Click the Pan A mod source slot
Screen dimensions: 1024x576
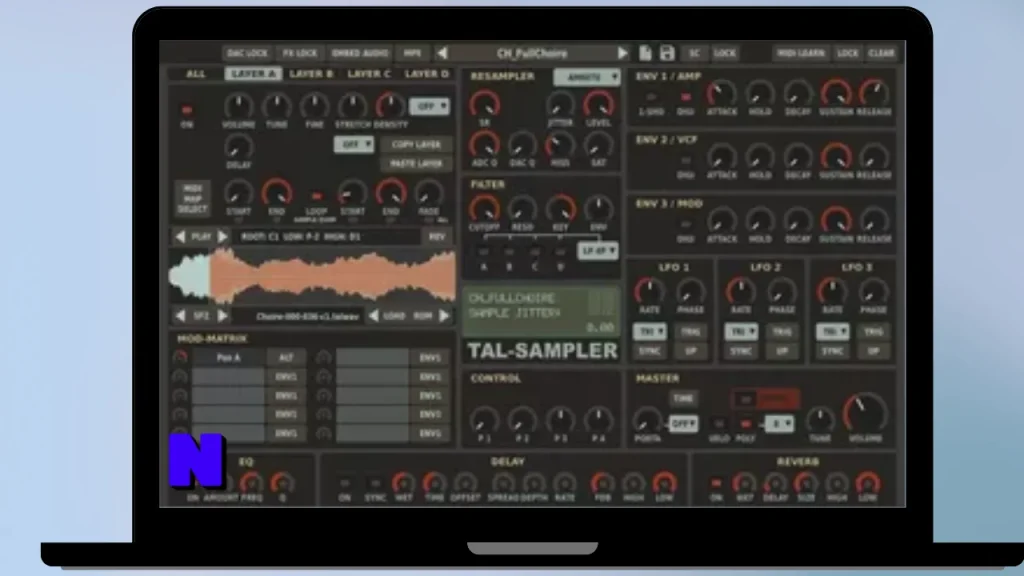(229, 357)
